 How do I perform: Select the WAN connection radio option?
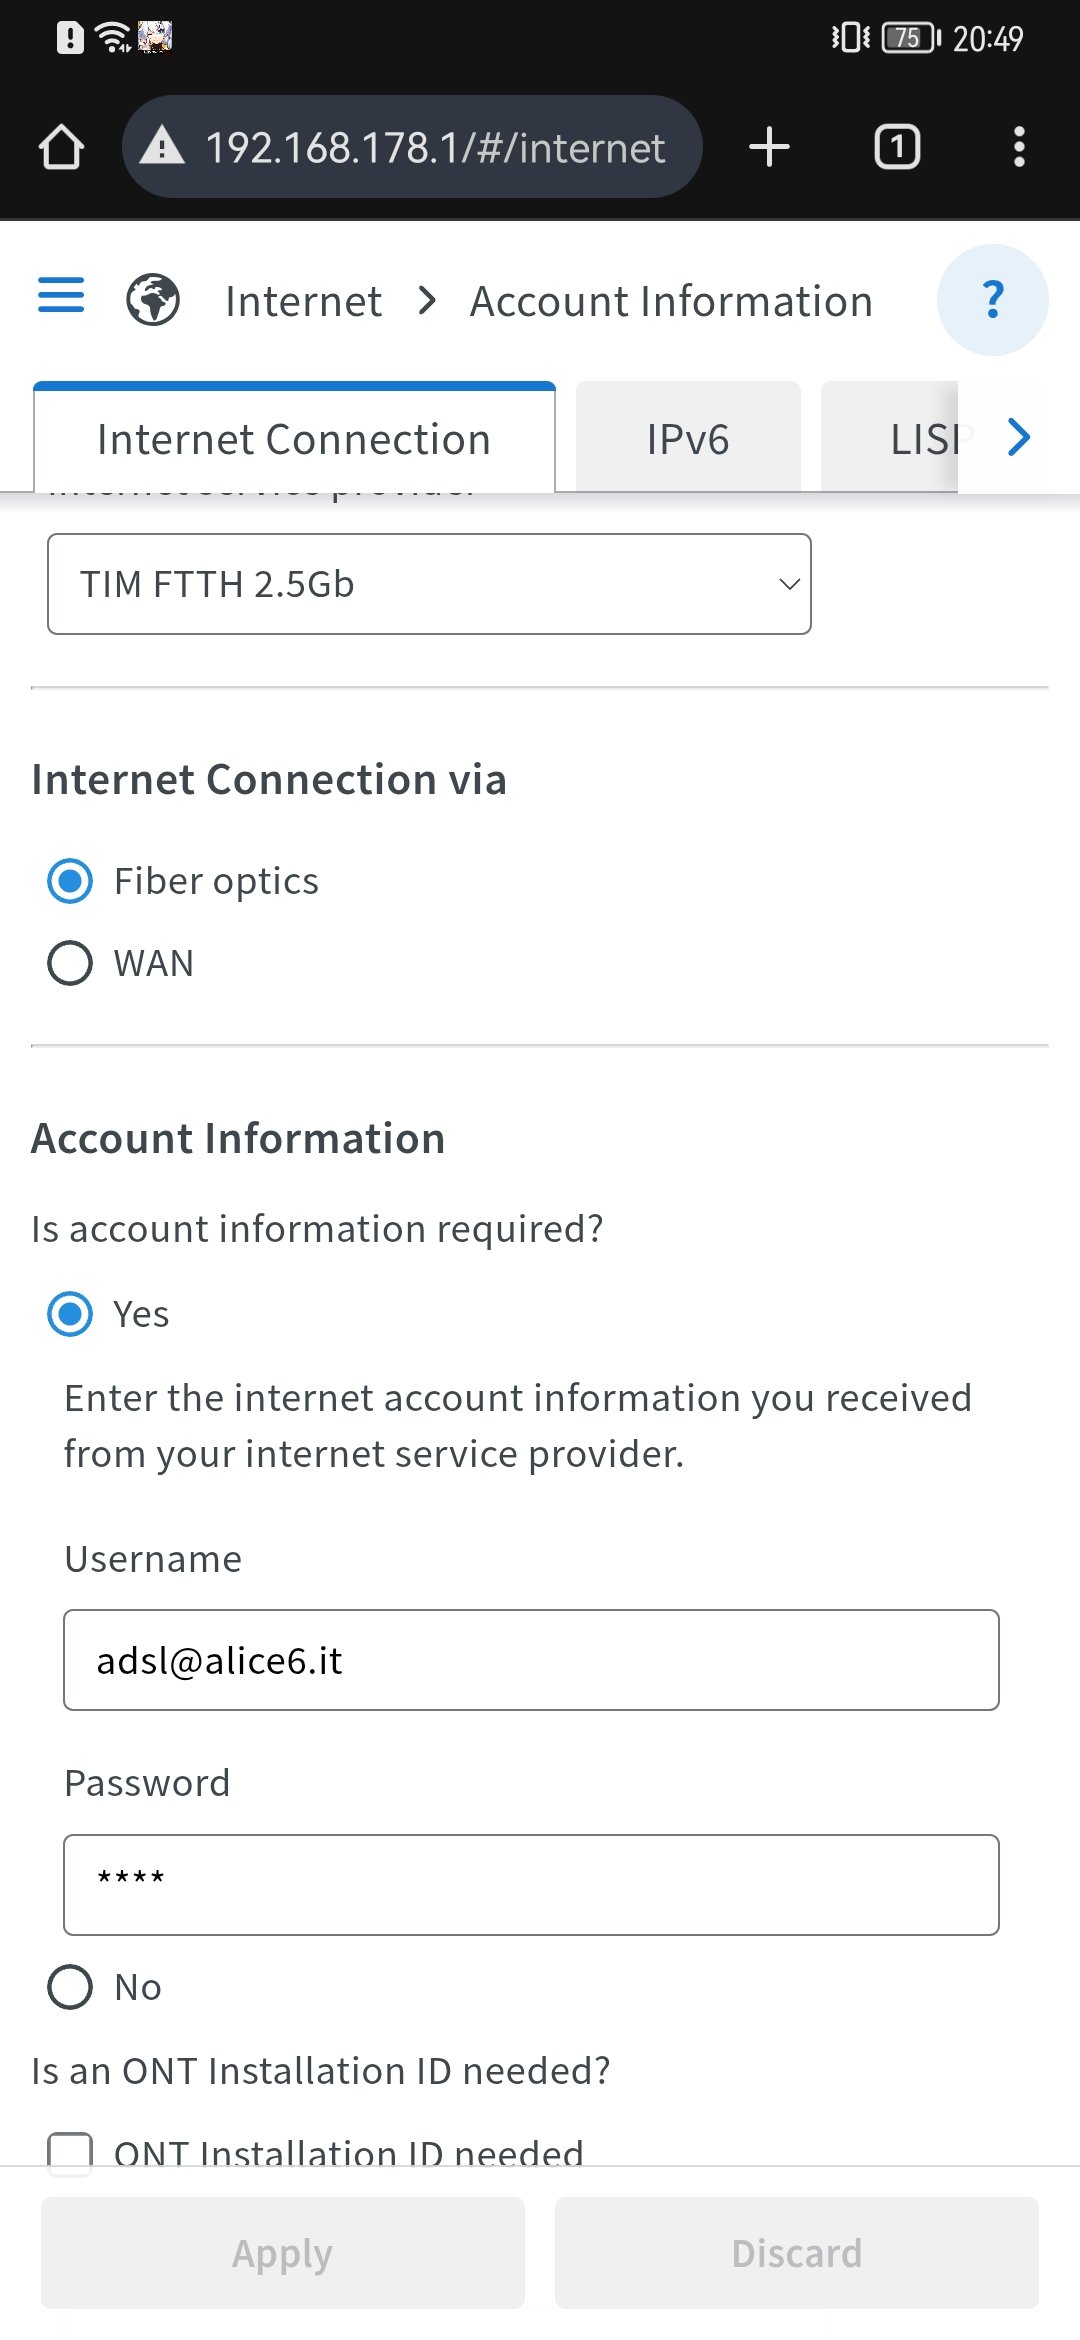70,963
